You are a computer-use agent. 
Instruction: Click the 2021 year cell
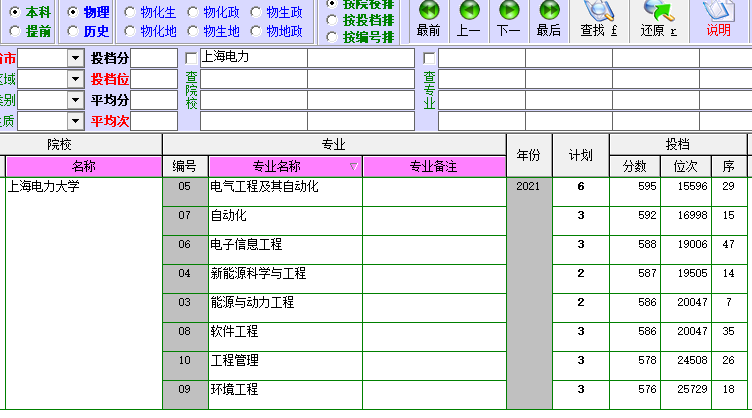pyautogui.click(x=529, y=293)
